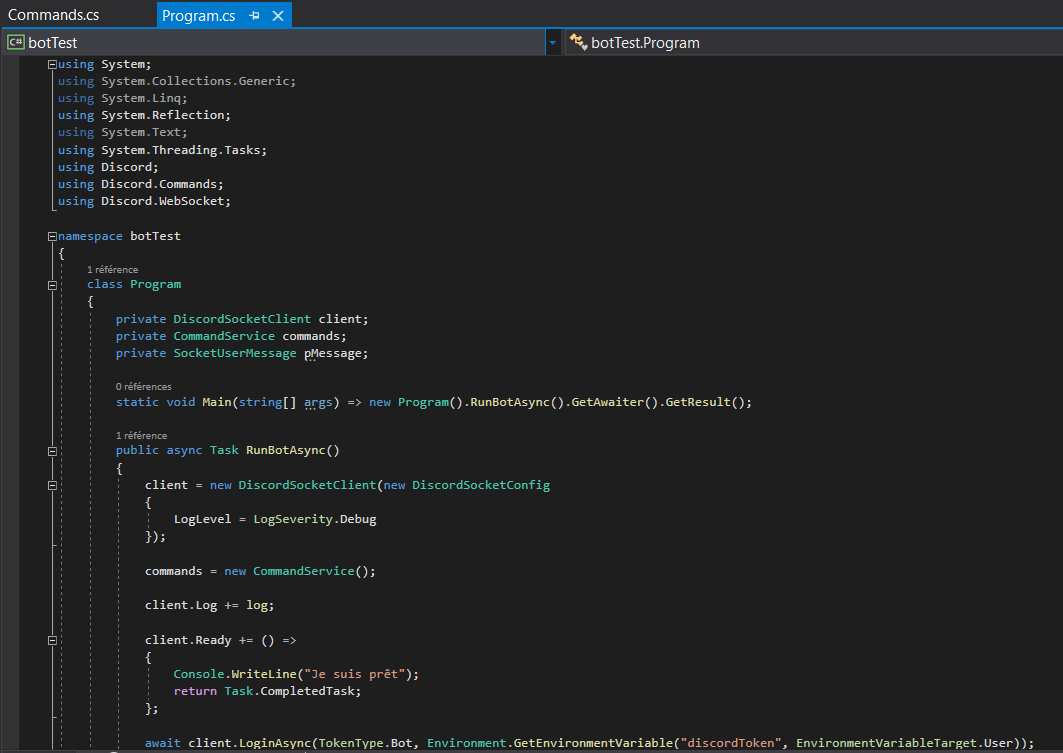Click the pMessage field name
Image resolution: width=1063 pixels, height=753 pixels.
[335, 354]
